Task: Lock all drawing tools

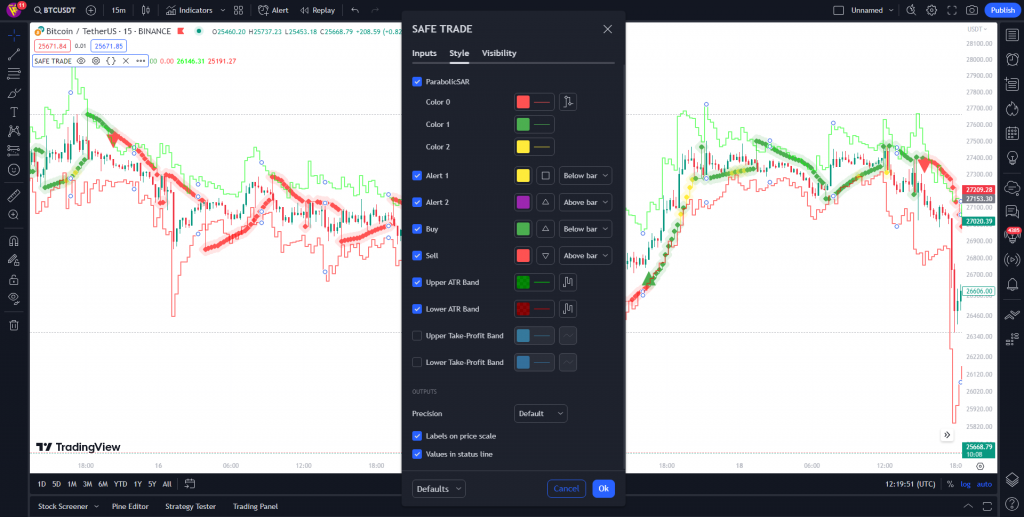Action: tap(14, 279)
